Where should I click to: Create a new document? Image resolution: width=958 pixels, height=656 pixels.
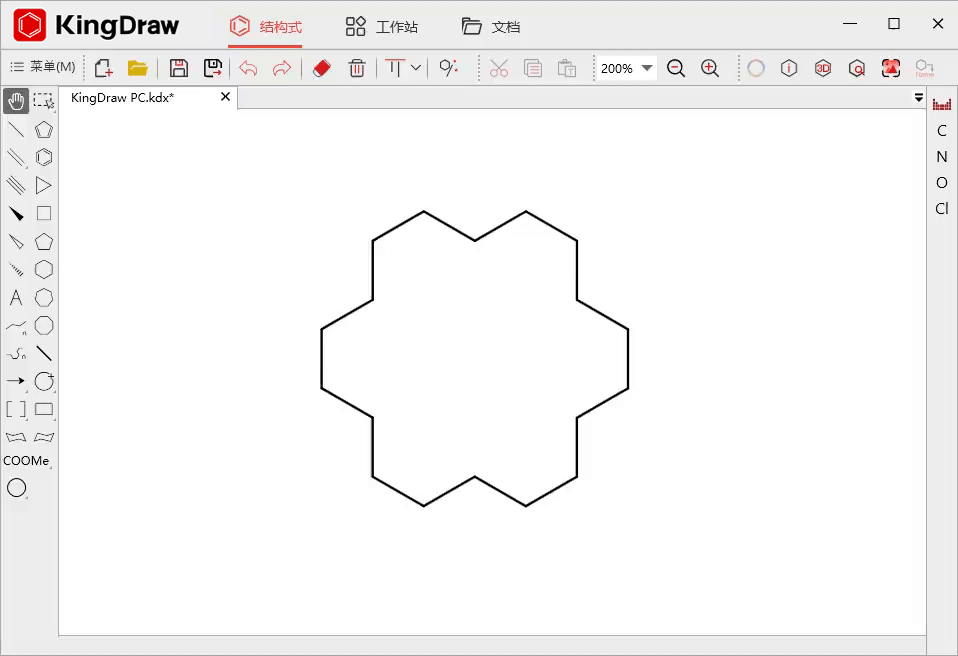coord(103,68)
